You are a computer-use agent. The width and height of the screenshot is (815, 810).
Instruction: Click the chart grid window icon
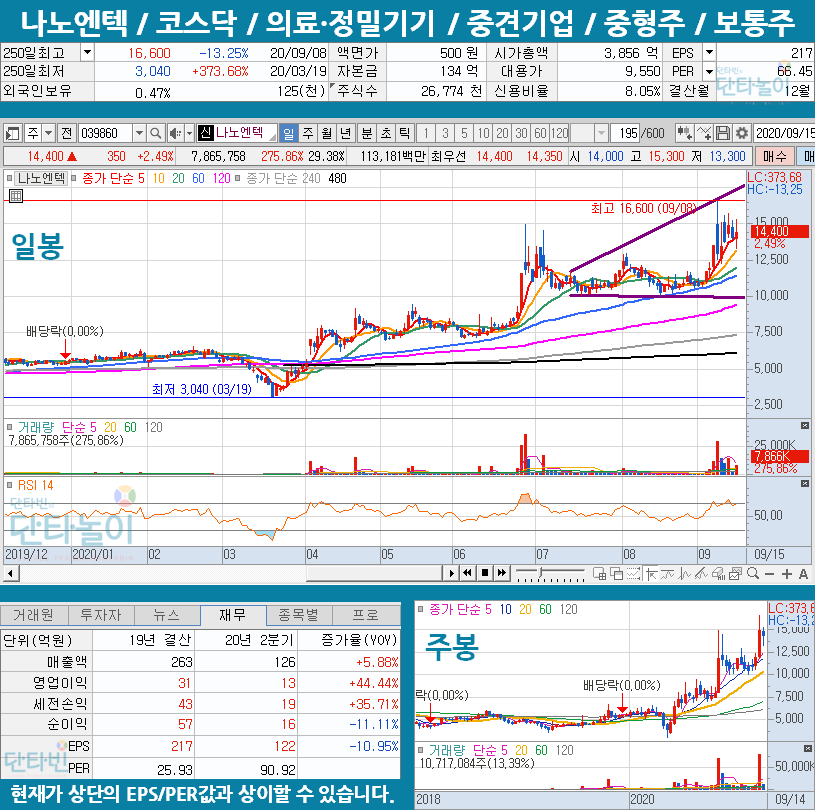600,573
